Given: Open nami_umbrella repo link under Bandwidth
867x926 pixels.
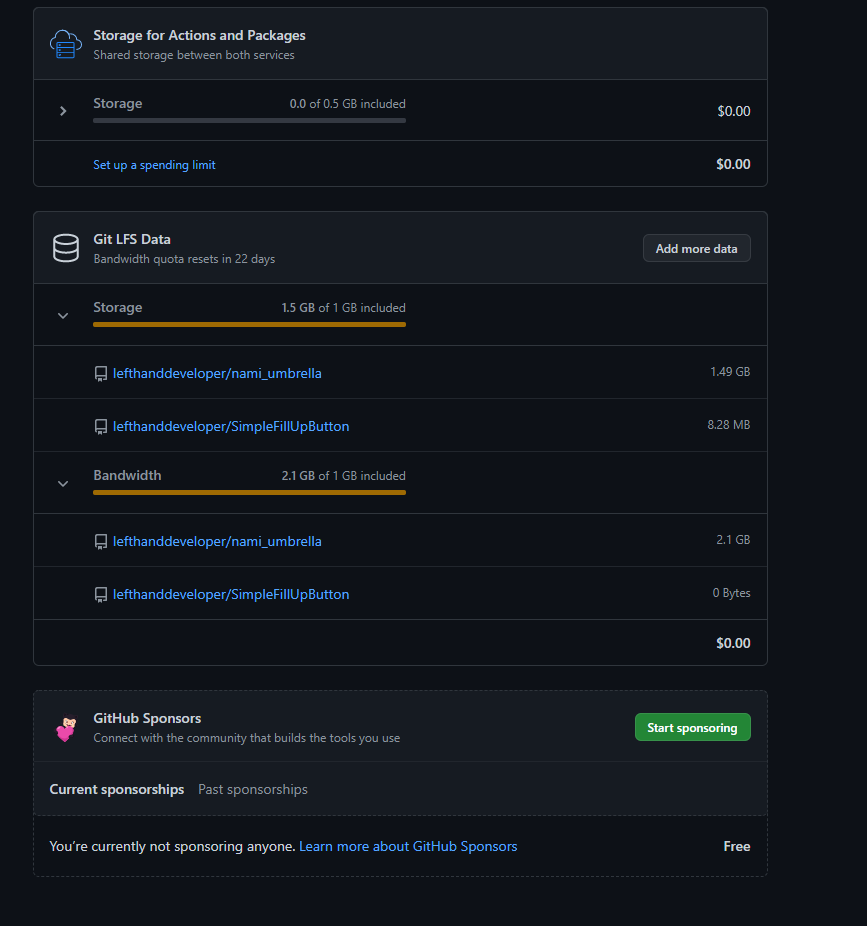Looking at the screenshot, I should [217, 542].
